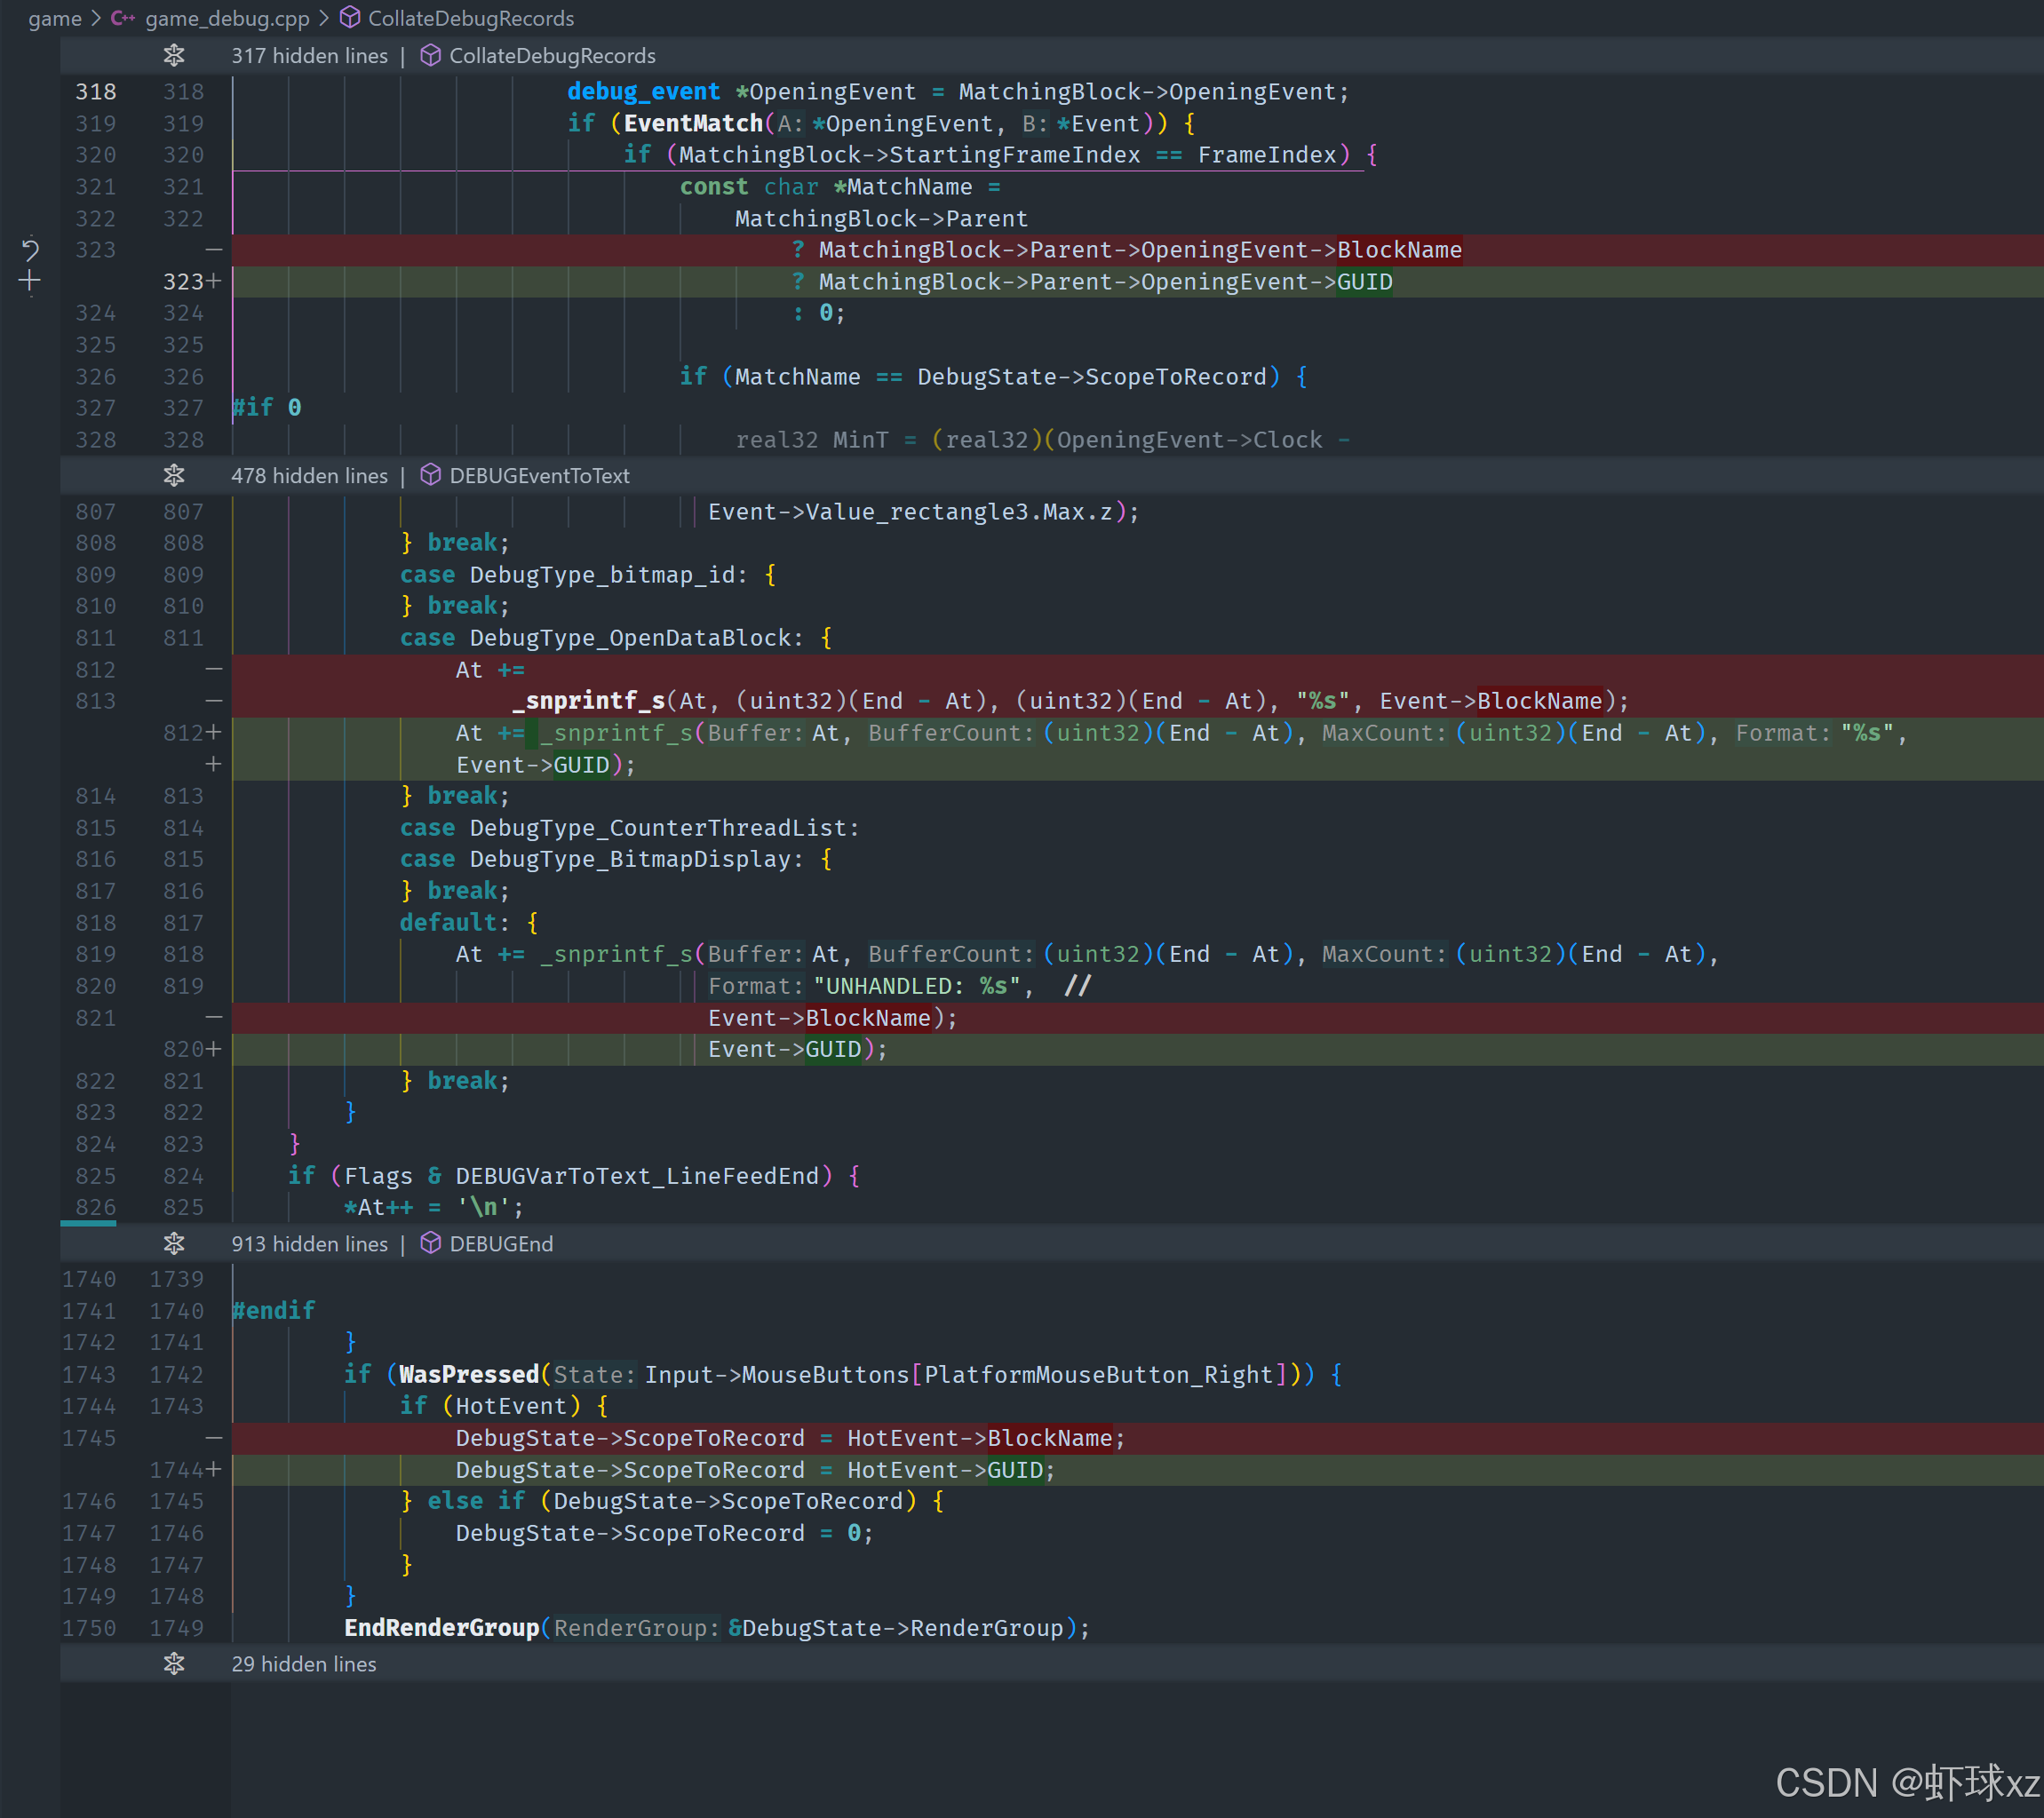
Task: Click the stage change plus icon
Action: point(30,281)
